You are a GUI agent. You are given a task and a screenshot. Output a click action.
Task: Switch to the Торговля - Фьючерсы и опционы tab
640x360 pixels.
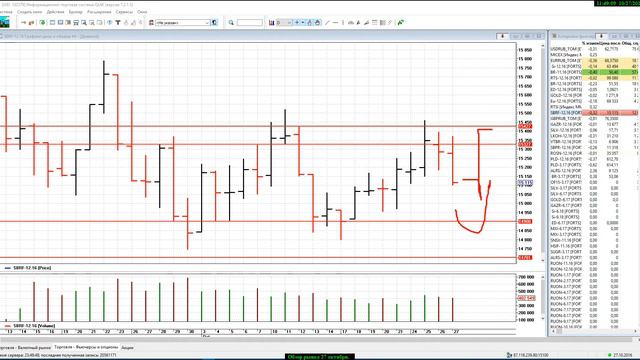(x=86, y=347)
